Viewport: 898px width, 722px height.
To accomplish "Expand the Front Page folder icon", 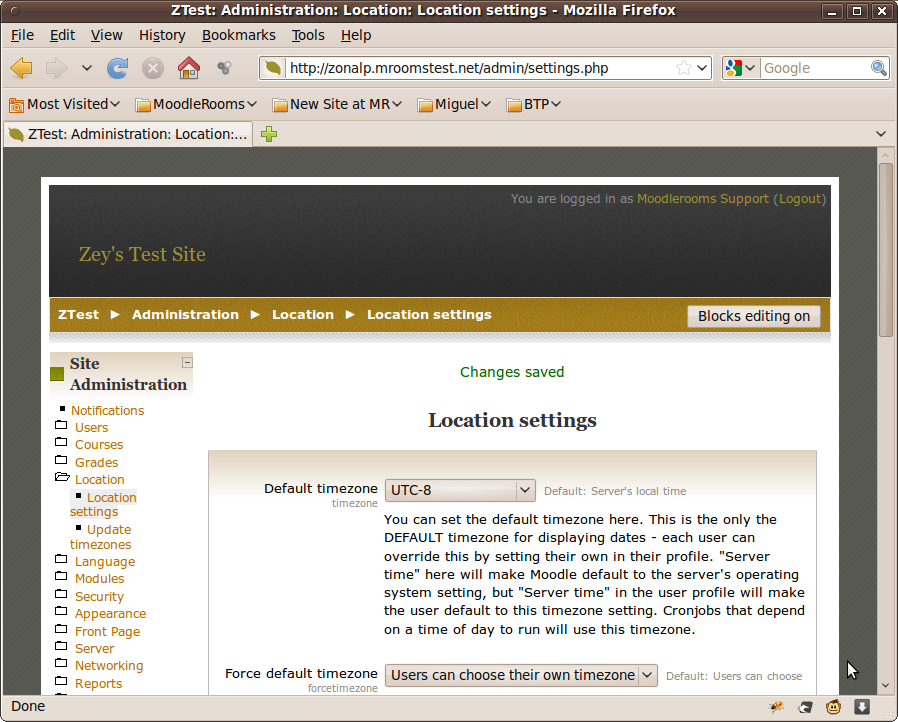I will (x=61, y=629).
